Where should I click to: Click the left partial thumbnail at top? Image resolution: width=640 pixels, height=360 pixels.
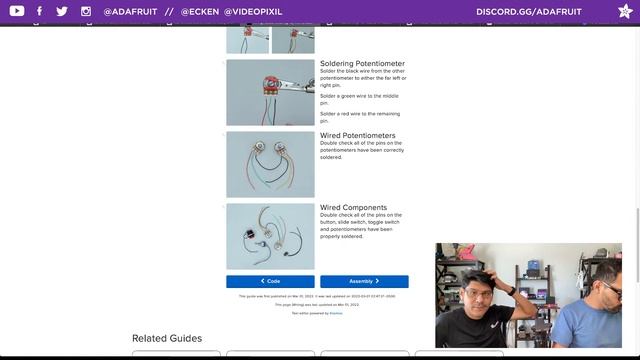pyautogui.click(x=248, y=40)
